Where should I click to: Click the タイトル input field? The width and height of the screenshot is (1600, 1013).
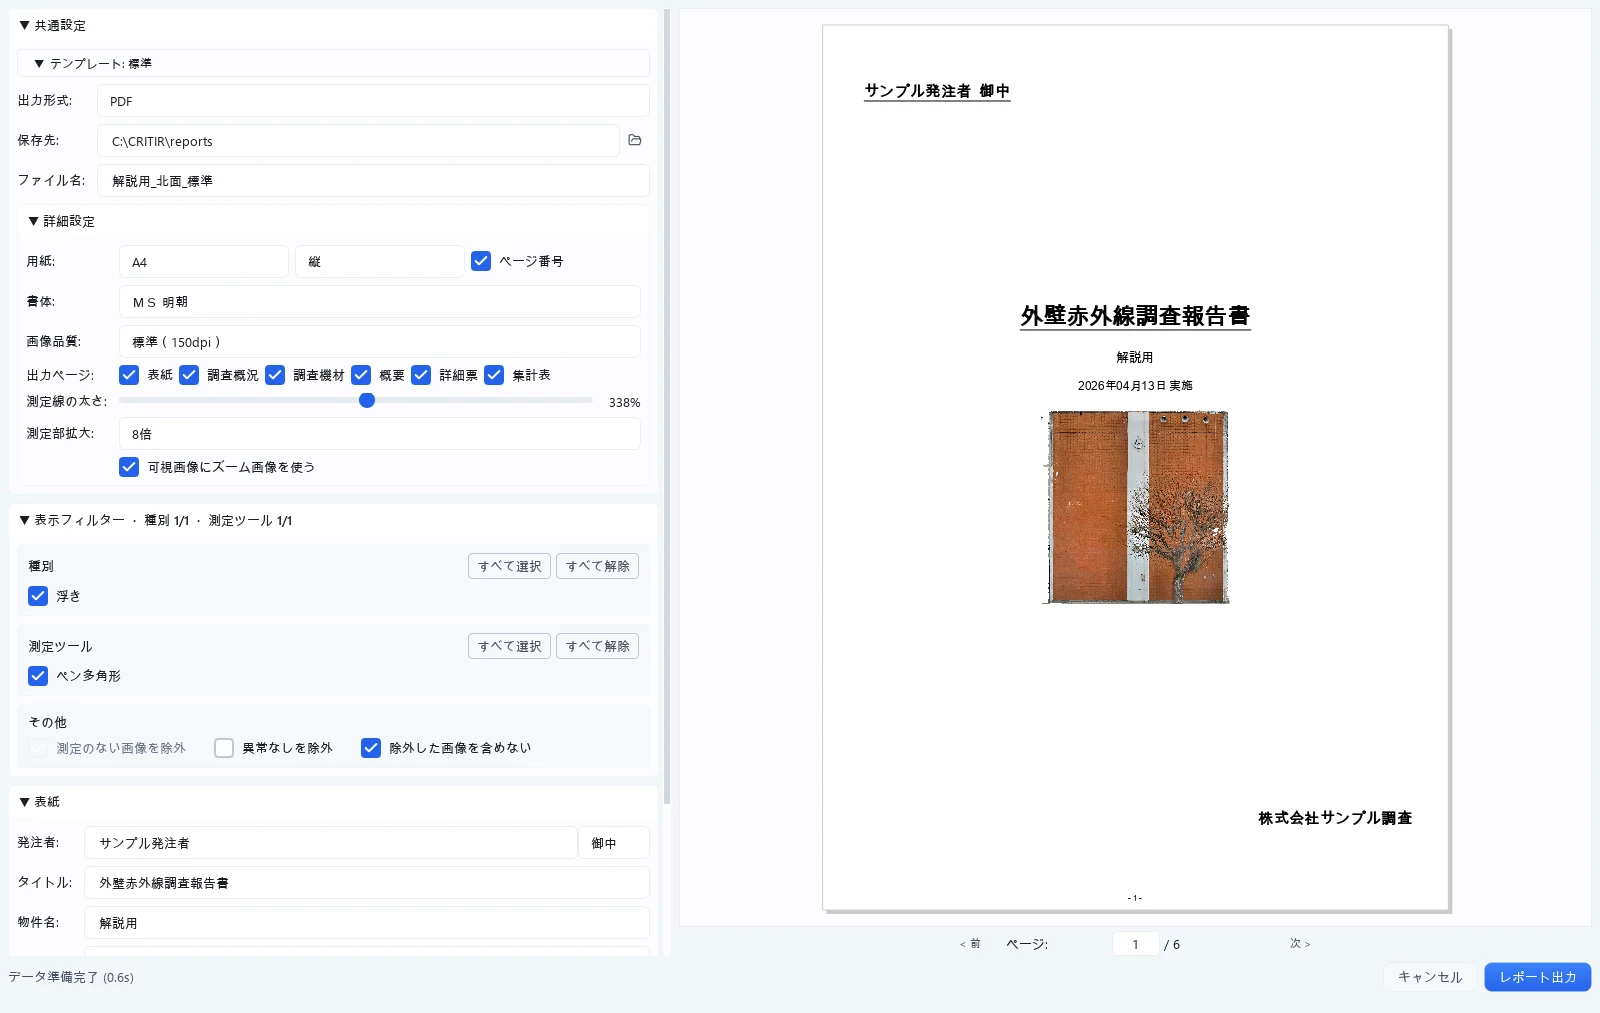coord(367,883)
